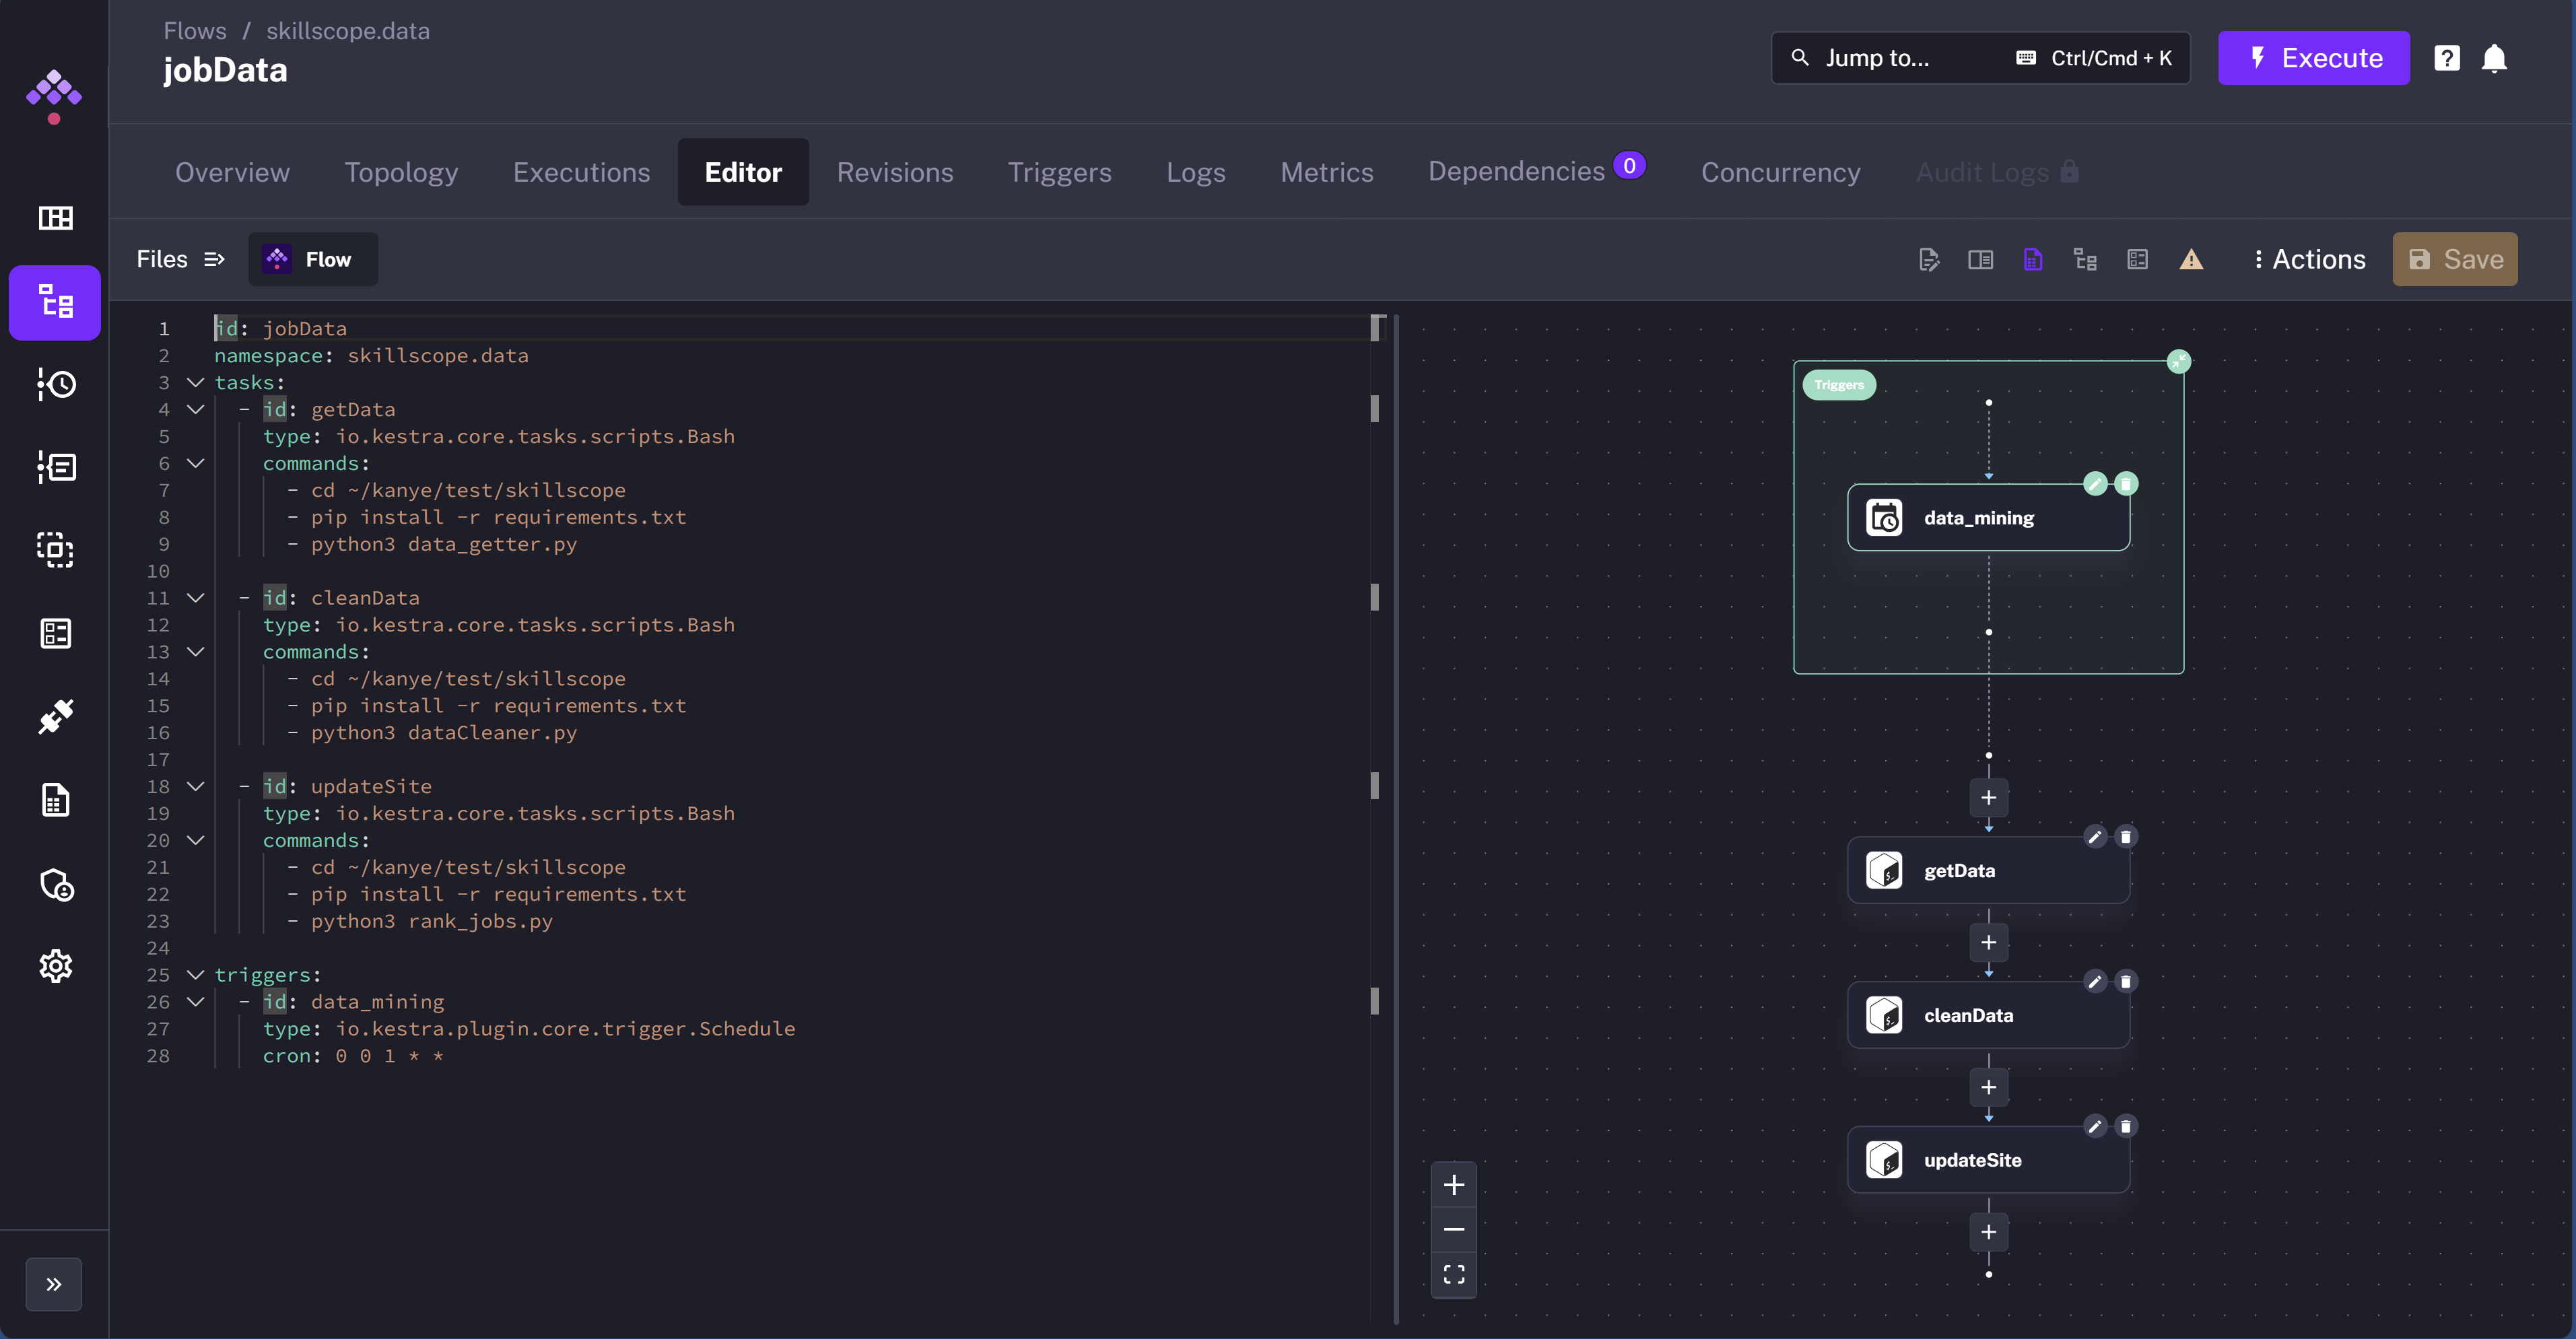Viewport: 2576px width, 1339px height.
Task: Open the Executions history sidebar icon
Action: [55, 384]
